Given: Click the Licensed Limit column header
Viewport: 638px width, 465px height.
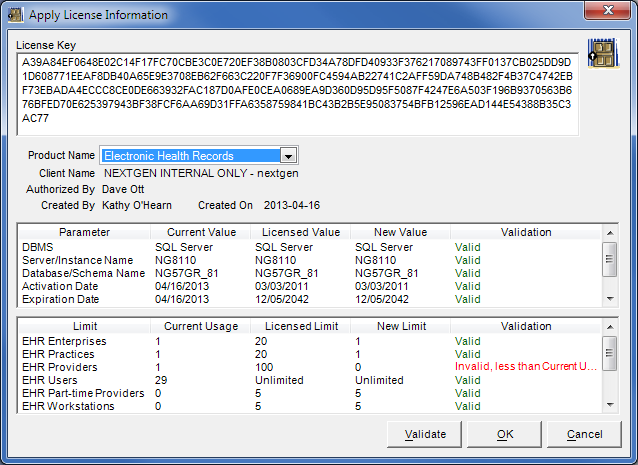Looking at the screenshot, I should (301, 326).
